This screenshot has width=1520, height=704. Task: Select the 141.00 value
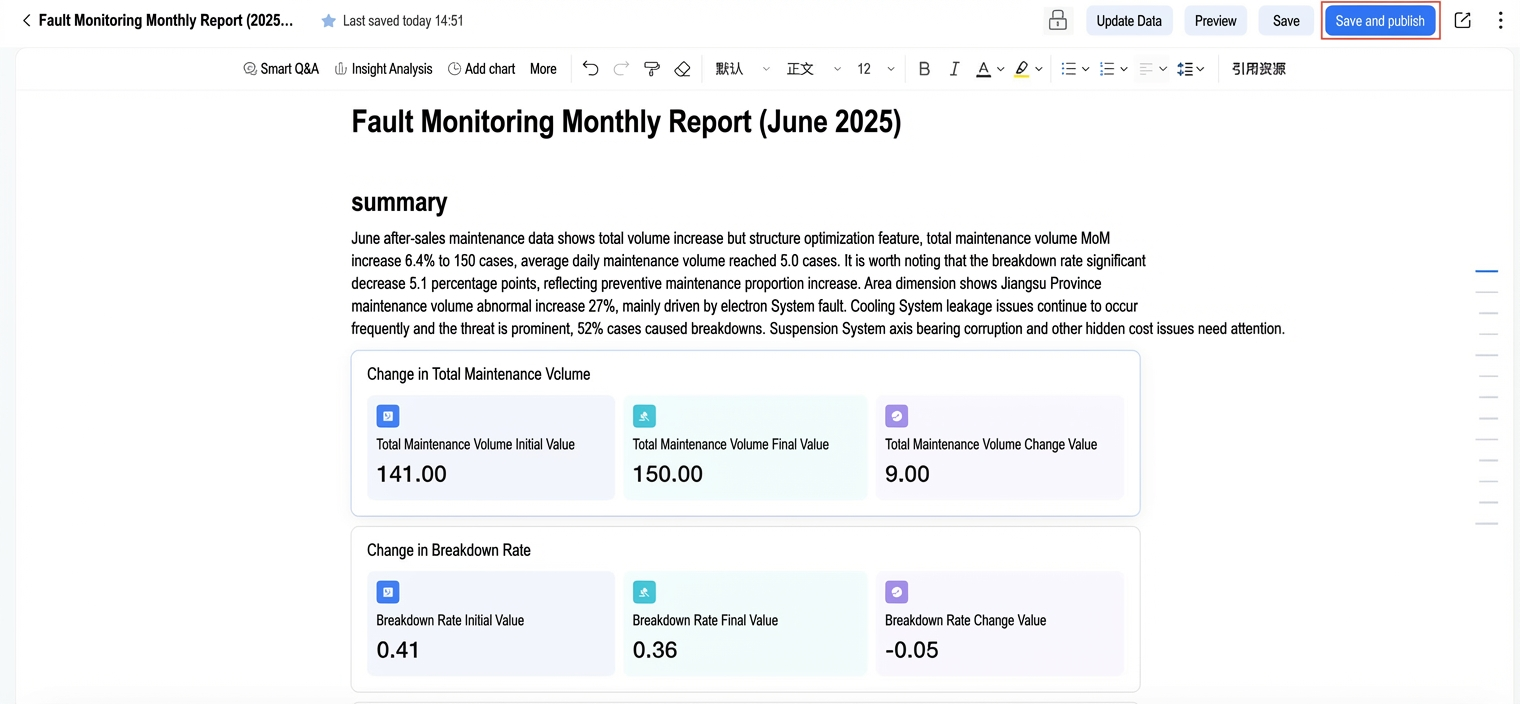point(411,474)
